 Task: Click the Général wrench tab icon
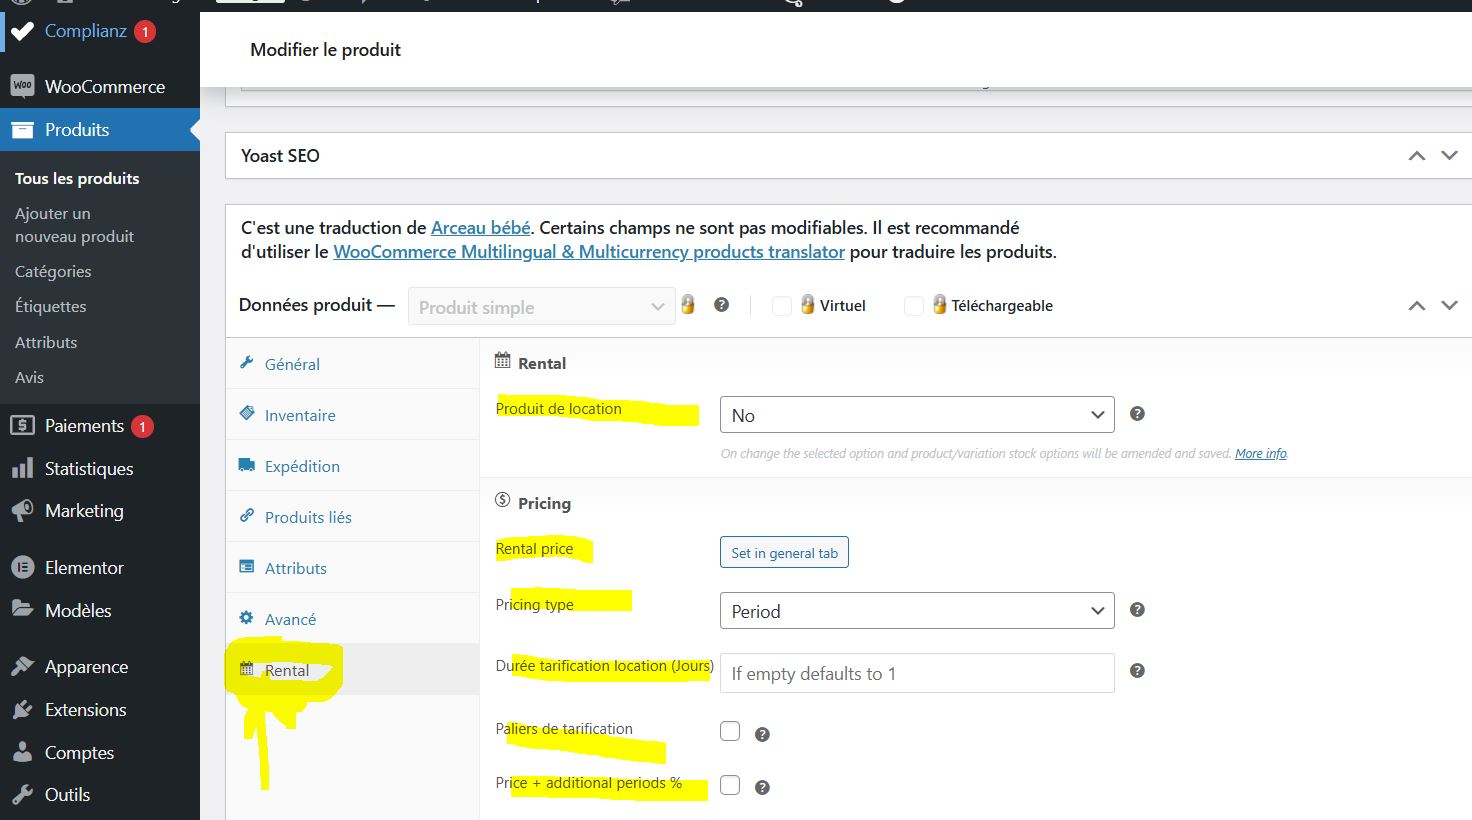[247, 363]
